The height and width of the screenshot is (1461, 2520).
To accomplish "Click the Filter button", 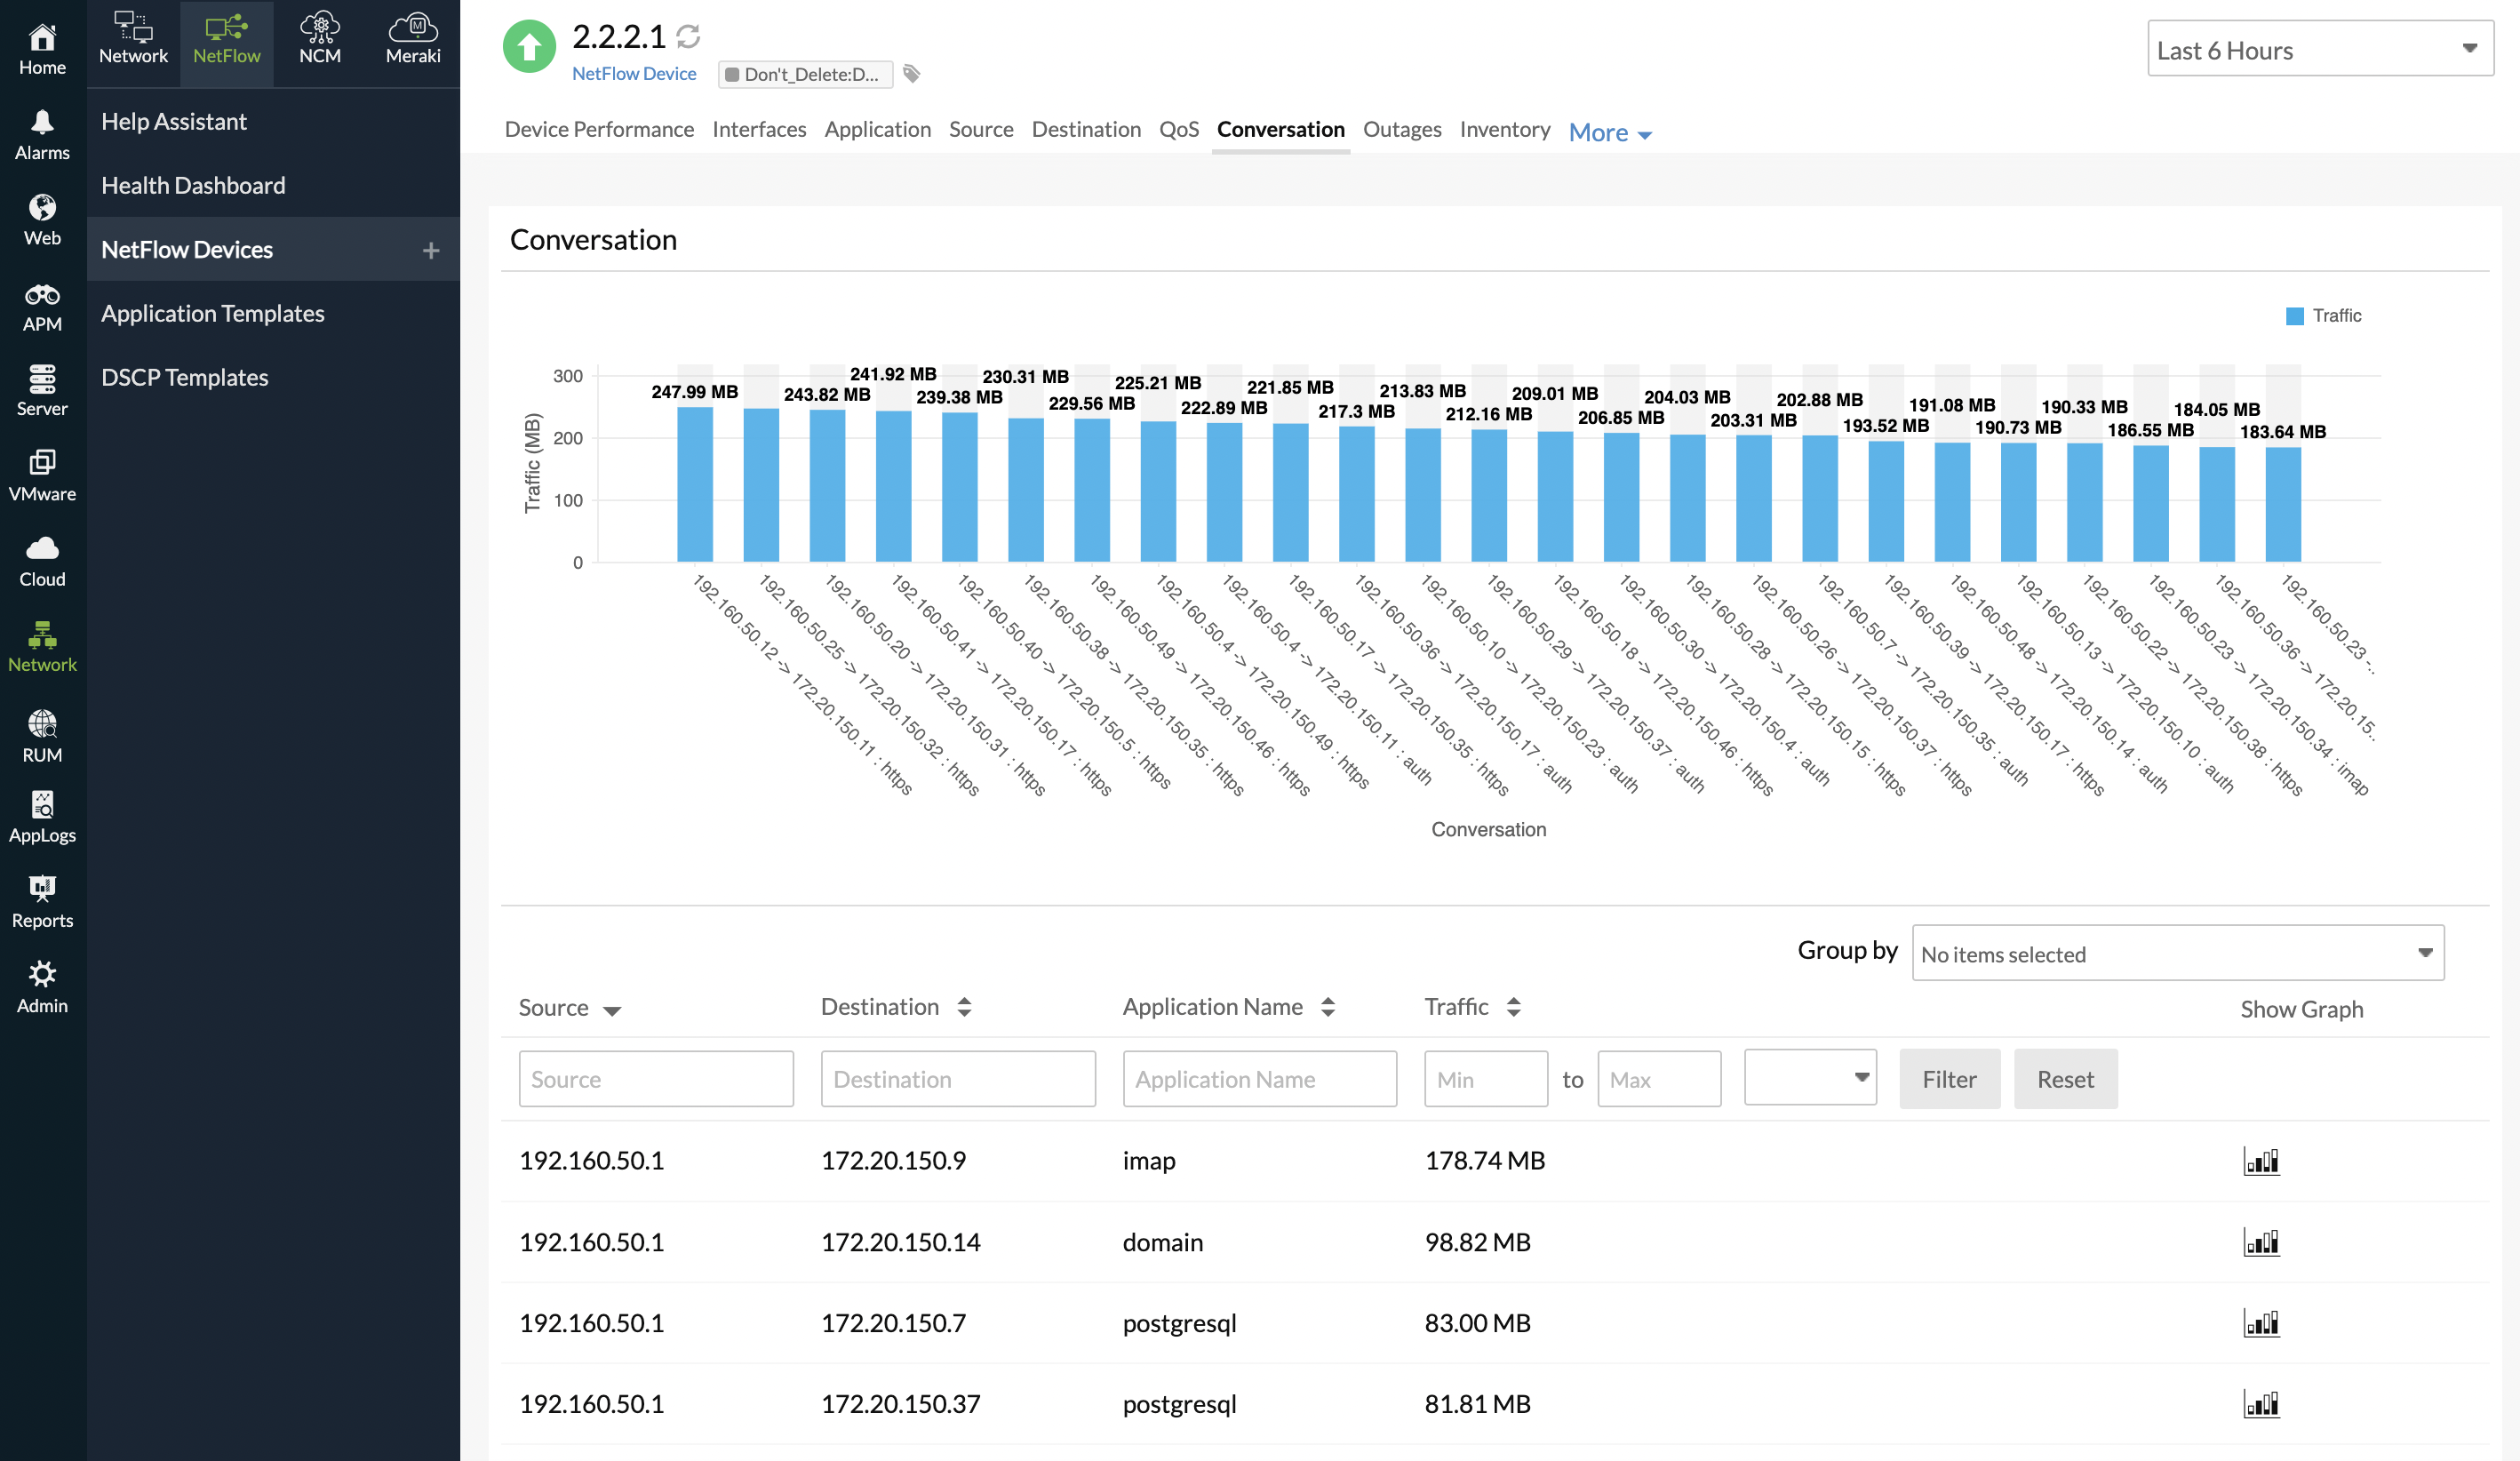I will click(x=1949, y=1079).
